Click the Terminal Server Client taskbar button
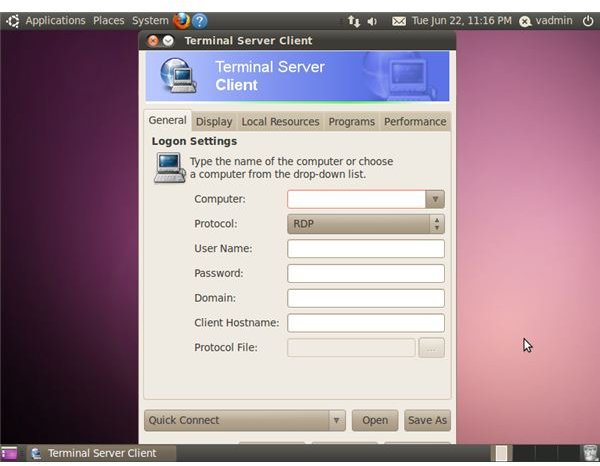Screen dimensions: 600x466 coord(102,453)
